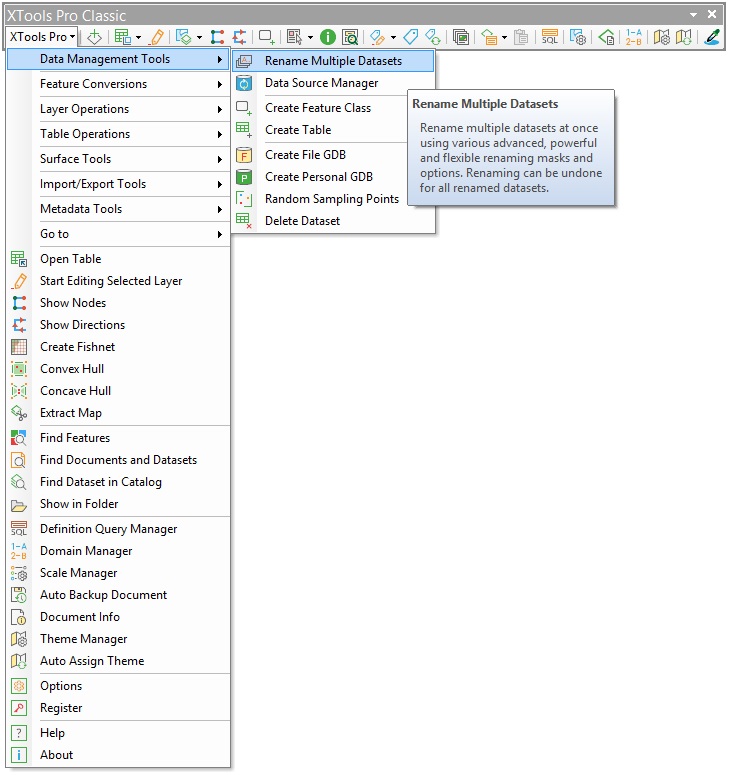Select Data Management Tools menu item

[119, 59]
